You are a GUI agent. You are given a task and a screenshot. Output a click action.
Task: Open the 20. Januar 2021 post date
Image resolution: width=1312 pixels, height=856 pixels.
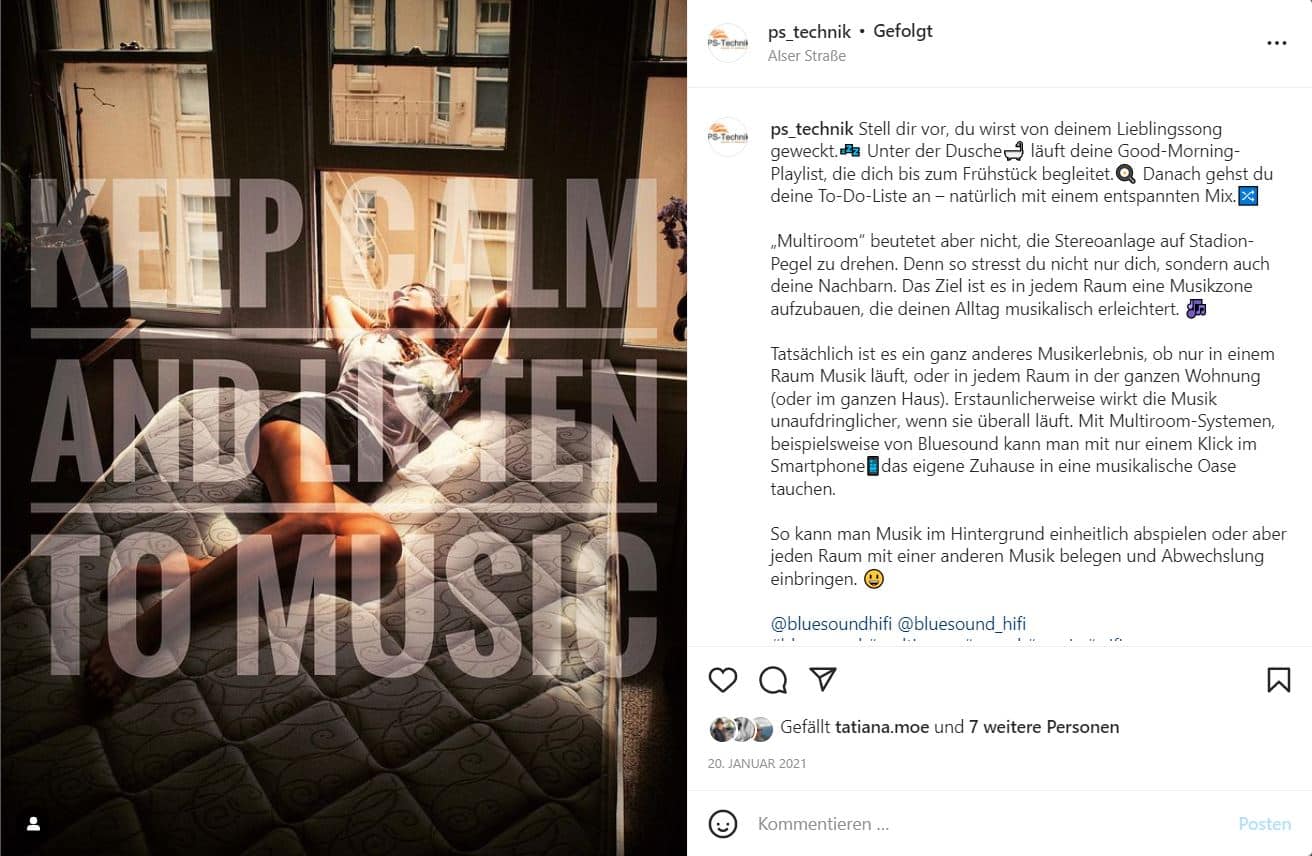pos(757,763)
